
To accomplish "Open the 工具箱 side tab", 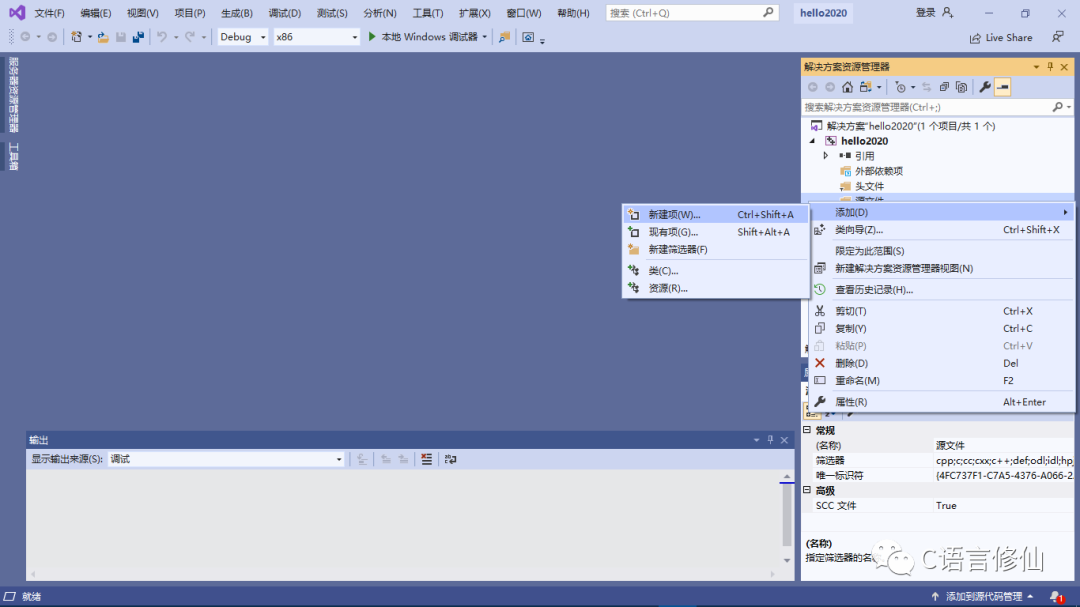I will [x=13, y=156].
